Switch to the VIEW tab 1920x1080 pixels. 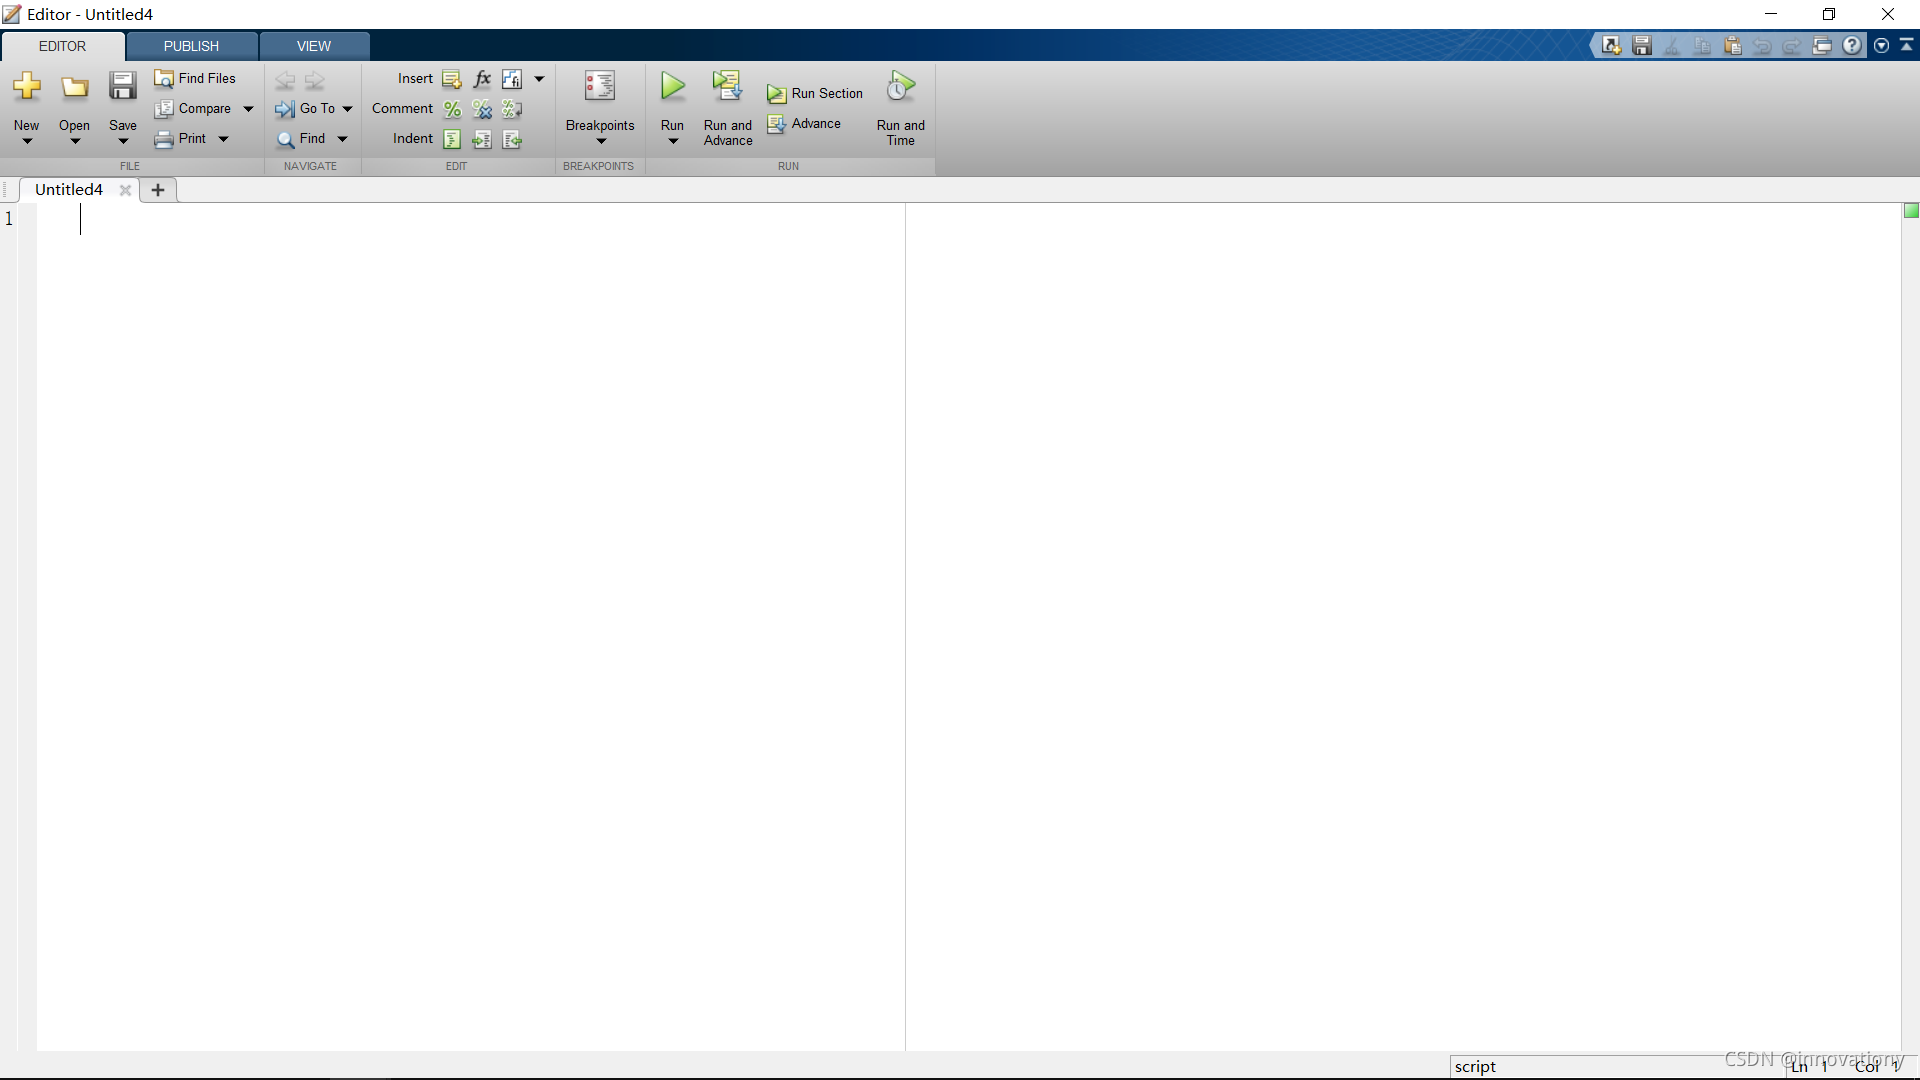point(313,46)
